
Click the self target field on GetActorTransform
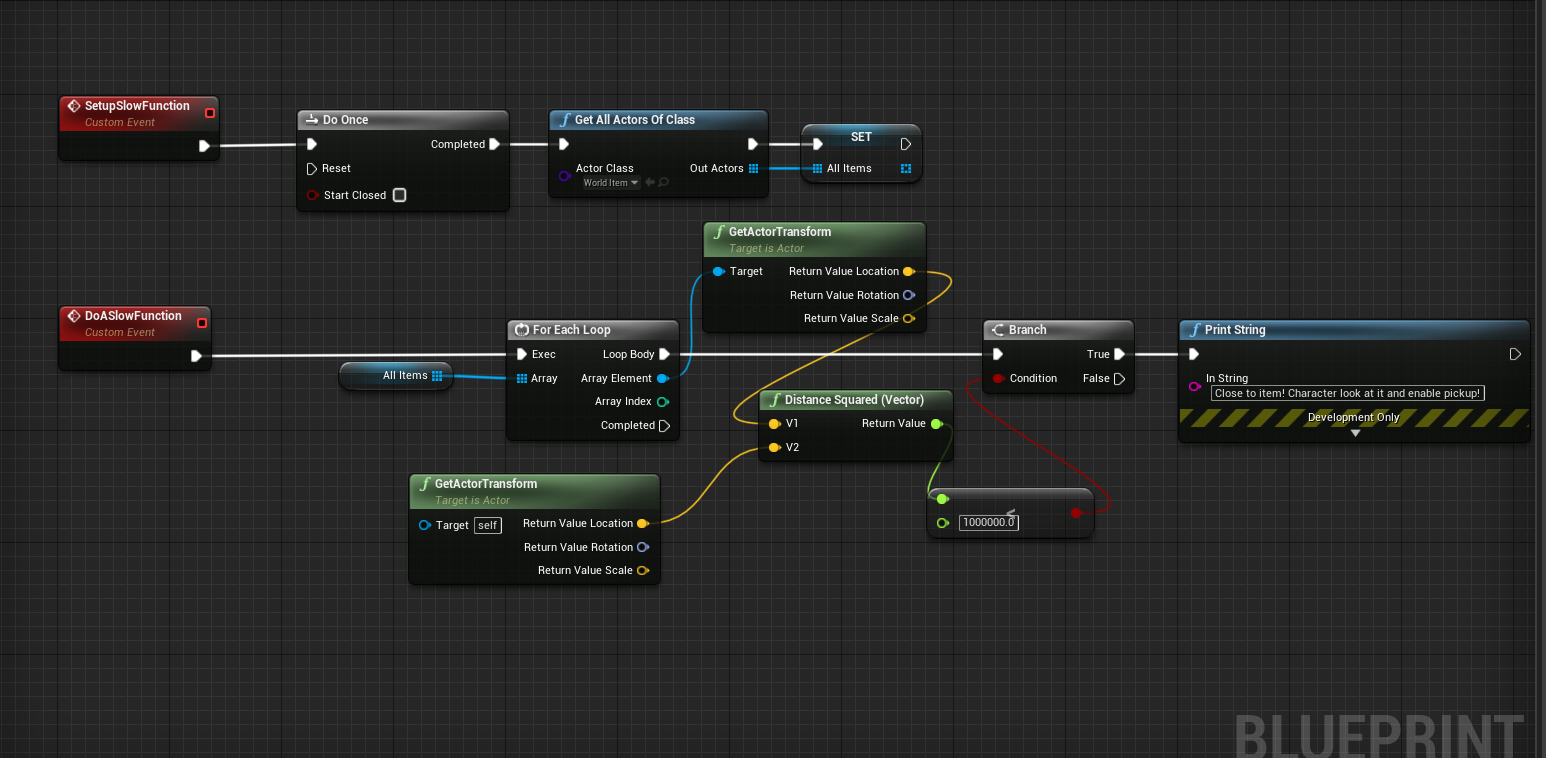487,525
